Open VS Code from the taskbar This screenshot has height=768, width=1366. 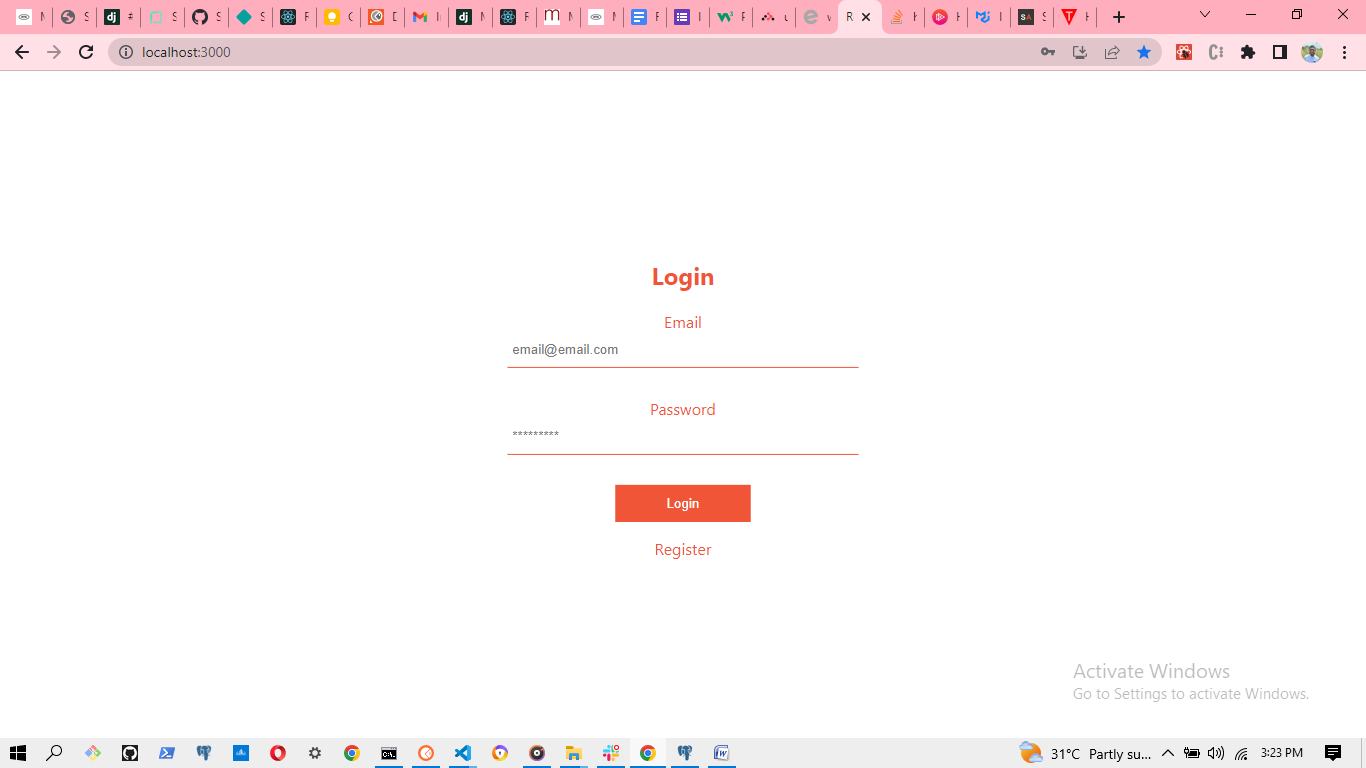[x=462, y=753]
